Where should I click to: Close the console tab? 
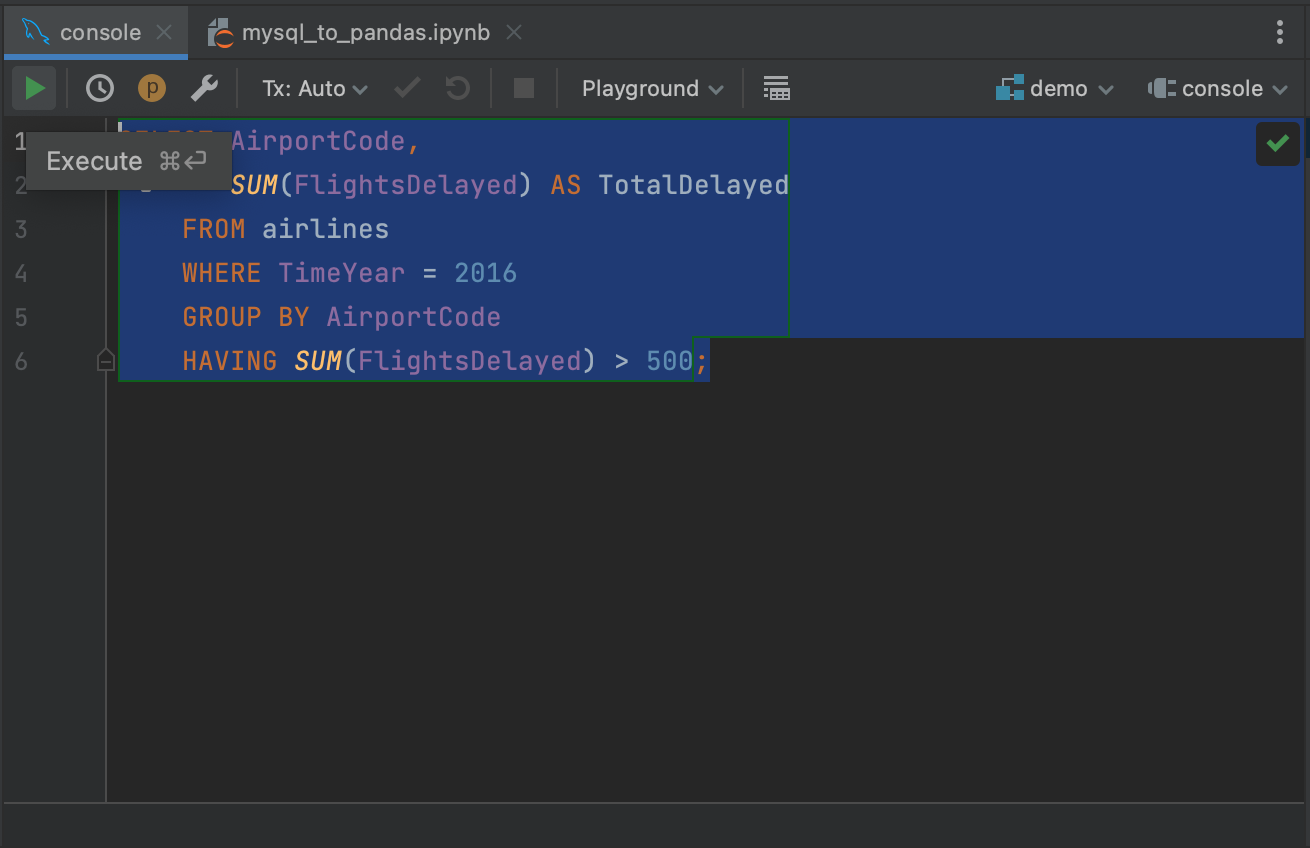164,32
